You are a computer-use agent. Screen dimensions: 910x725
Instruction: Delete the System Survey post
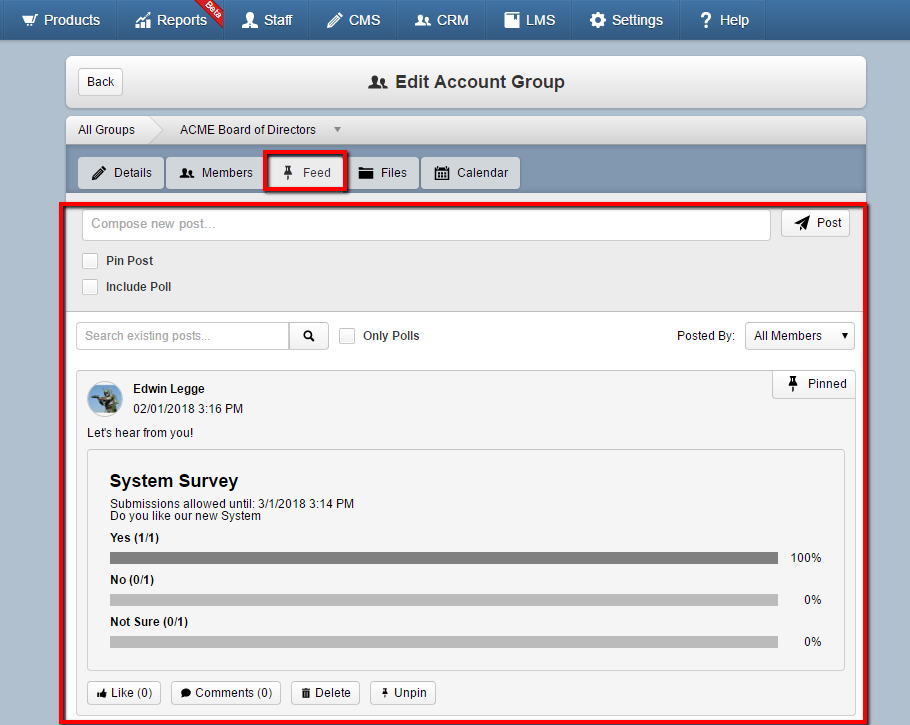(326, 693)
